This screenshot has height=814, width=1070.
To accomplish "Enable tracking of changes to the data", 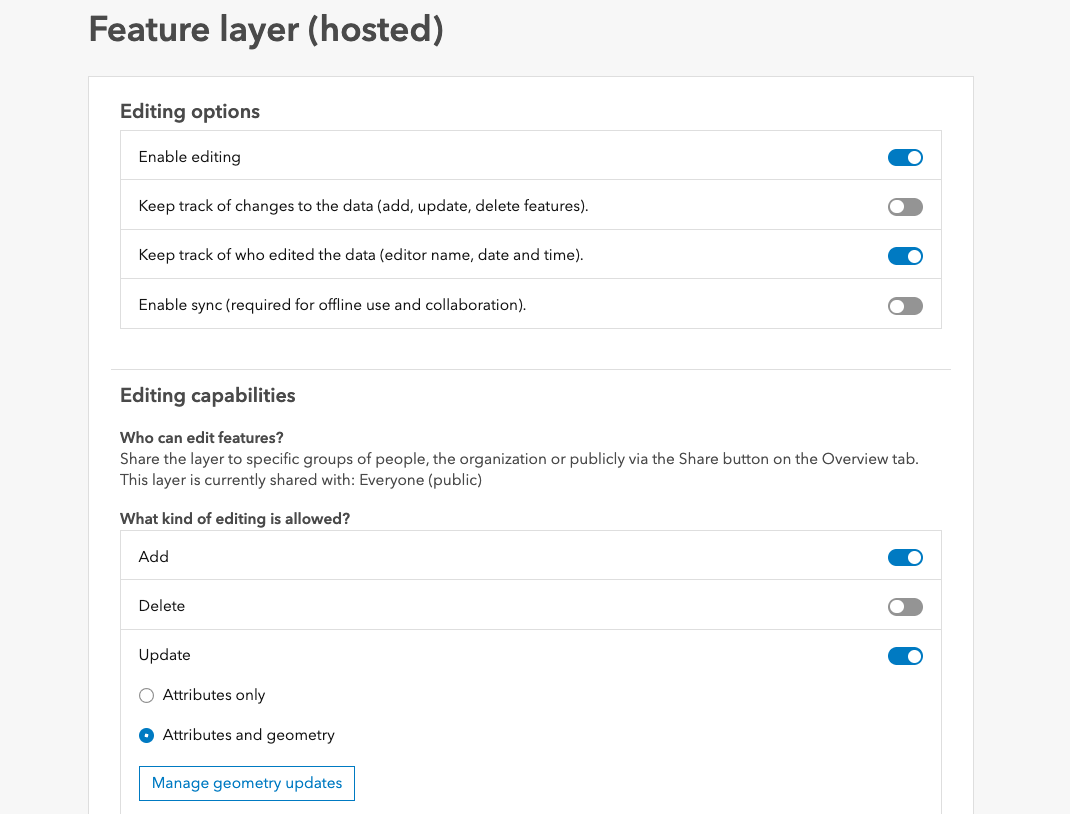I will point(905,206).
